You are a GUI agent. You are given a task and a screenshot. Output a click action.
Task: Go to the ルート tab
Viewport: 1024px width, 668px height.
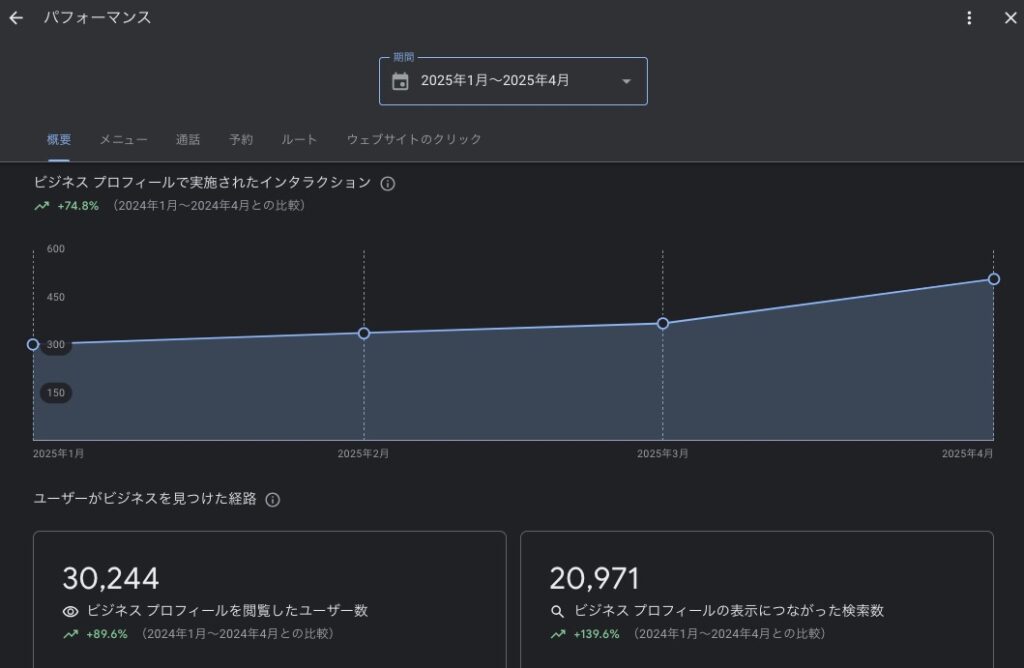pyautogui.click(x=299, y=140)
